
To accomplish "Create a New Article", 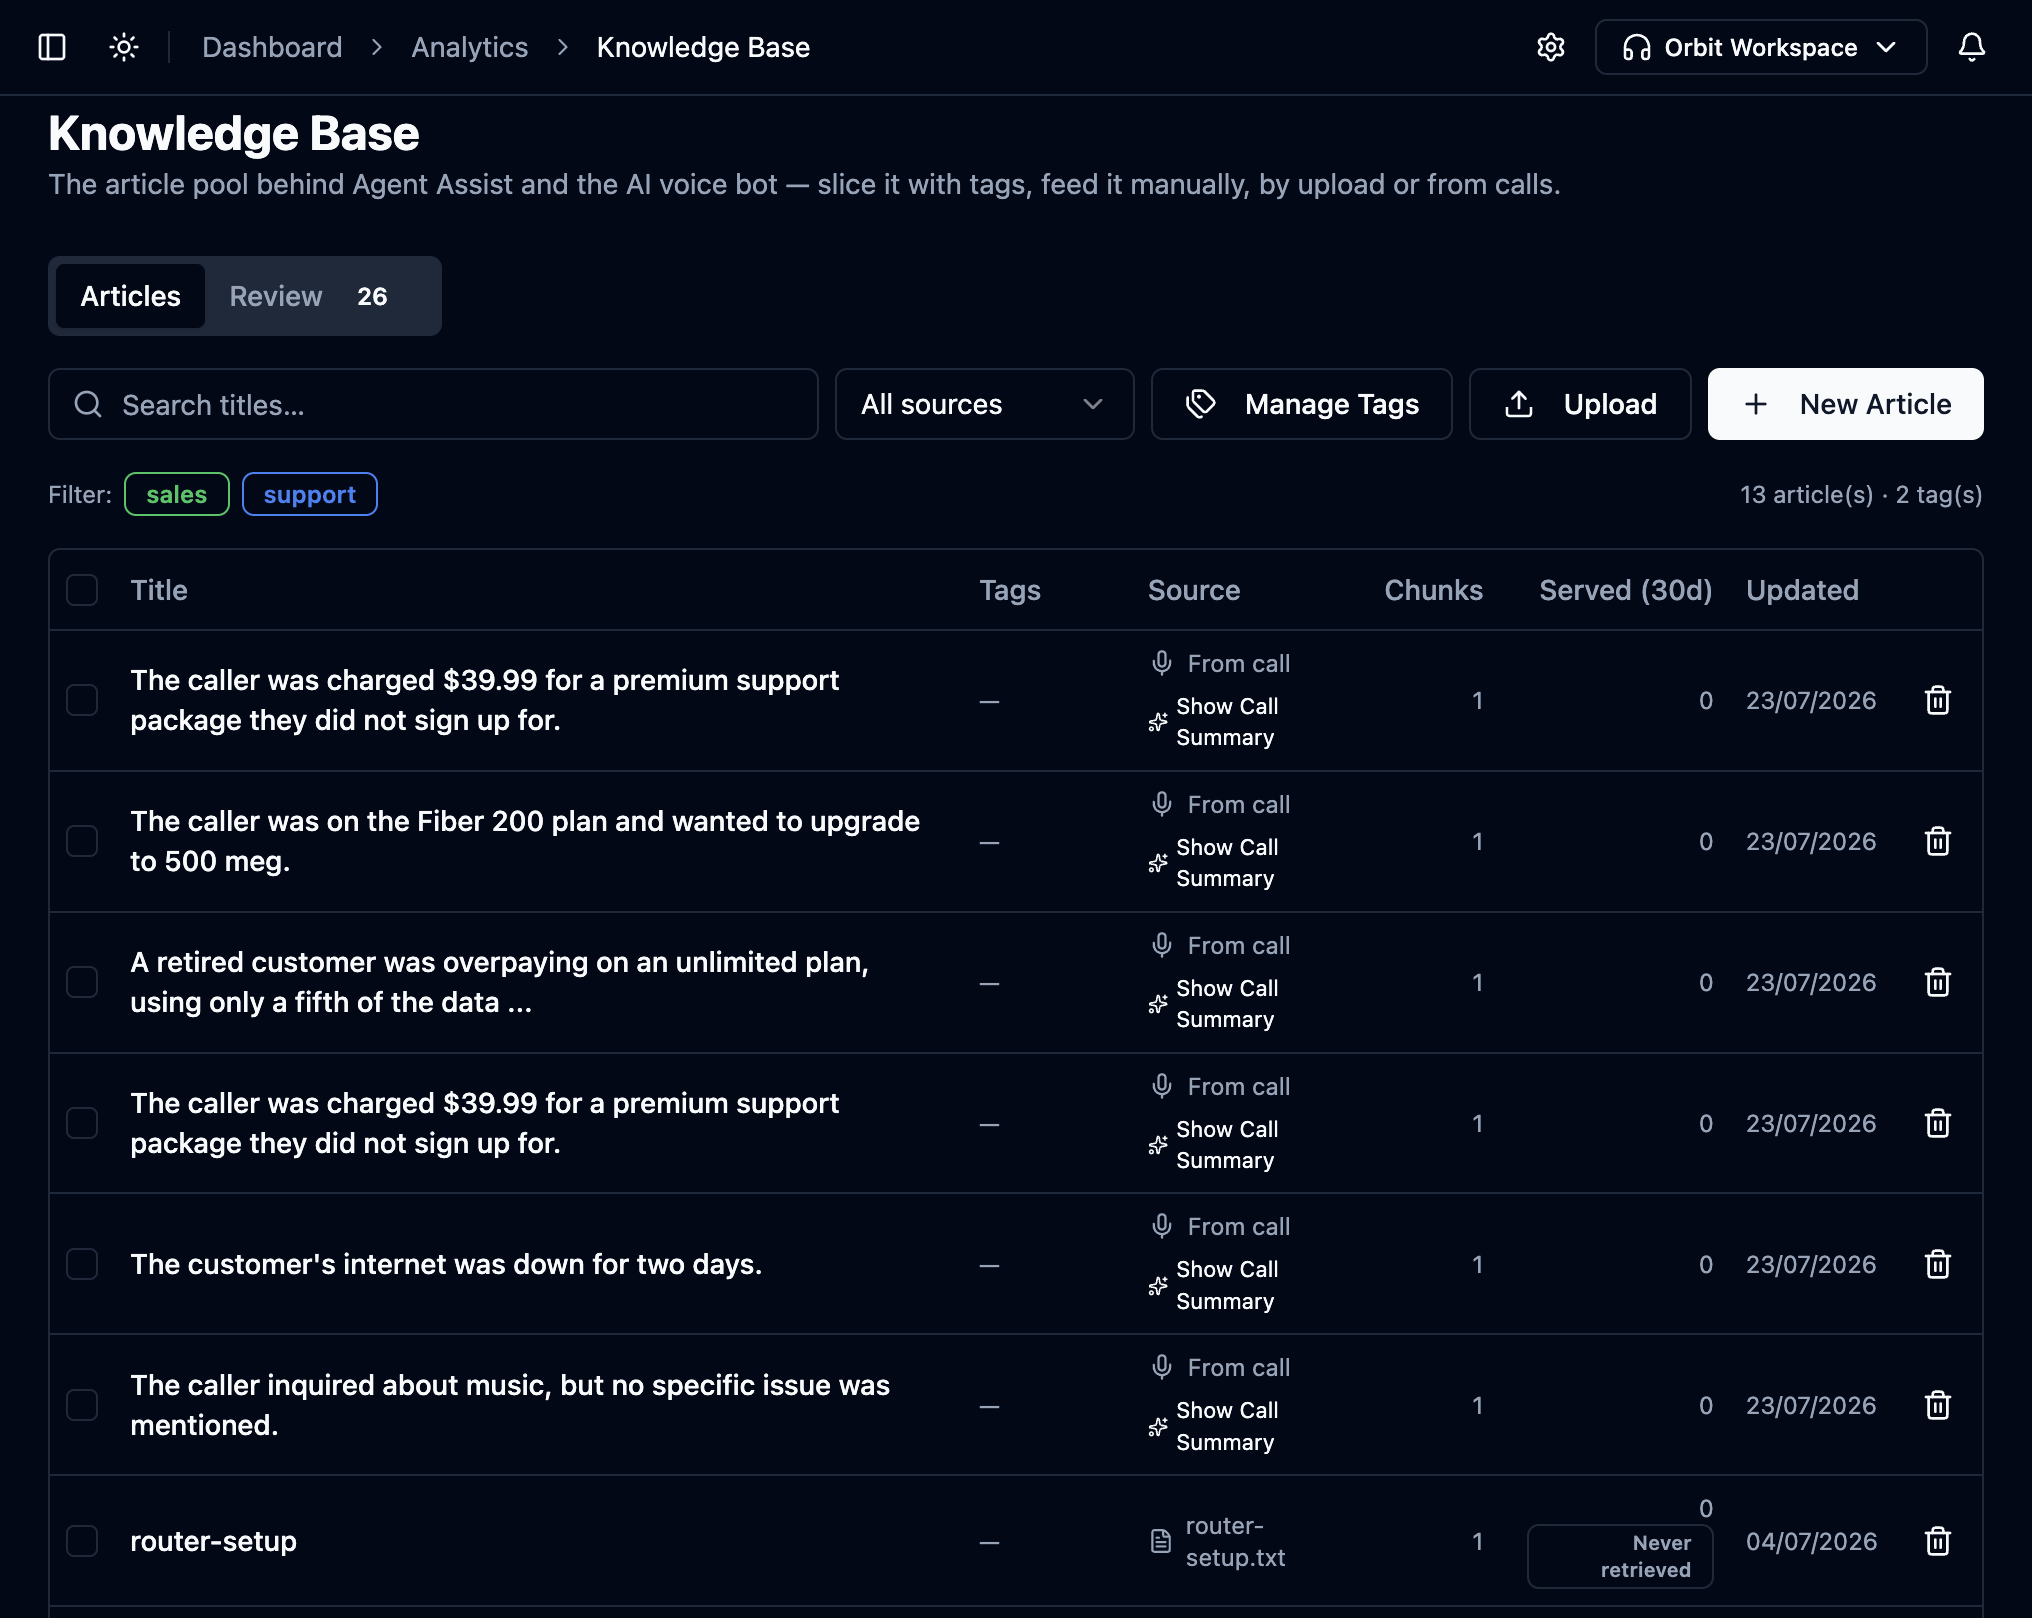I will coord(1846,404).
